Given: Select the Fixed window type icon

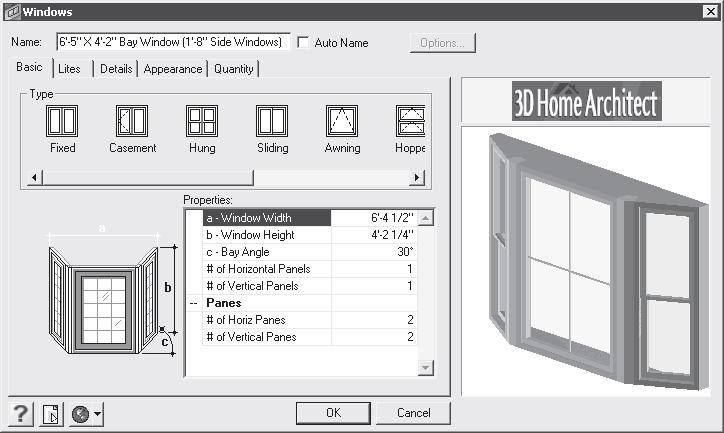Looking at the screenshot, I should [62, 121].
